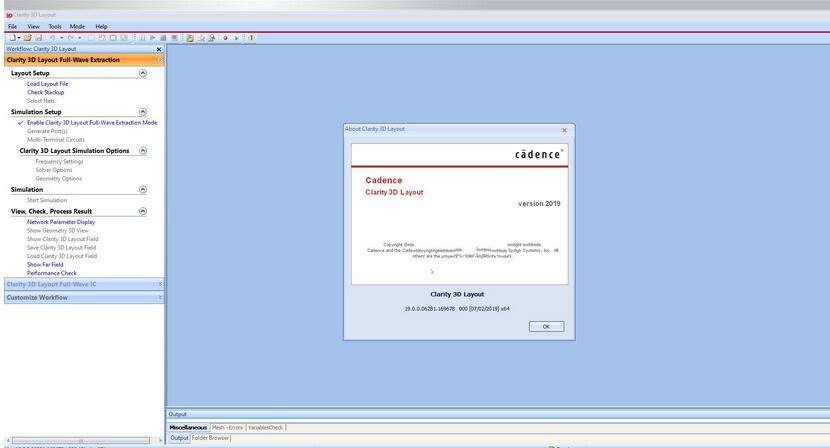Click Frequency Settings option
This screenshot has width=830, height=448.
[59, 162]
